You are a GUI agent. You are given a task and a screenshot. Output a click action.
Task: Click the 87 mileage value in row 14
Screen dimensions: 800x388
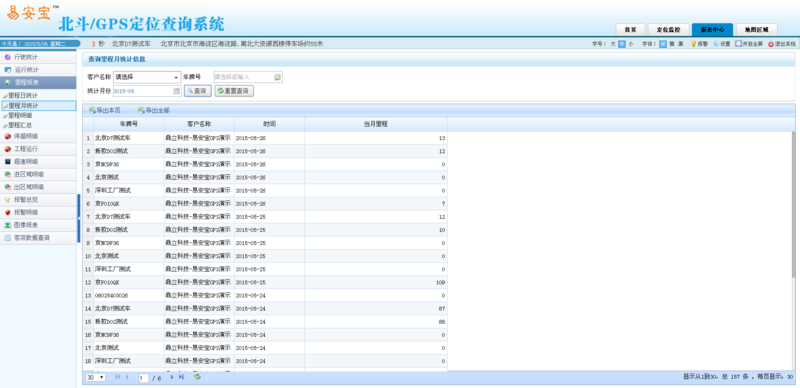point(442,309)
